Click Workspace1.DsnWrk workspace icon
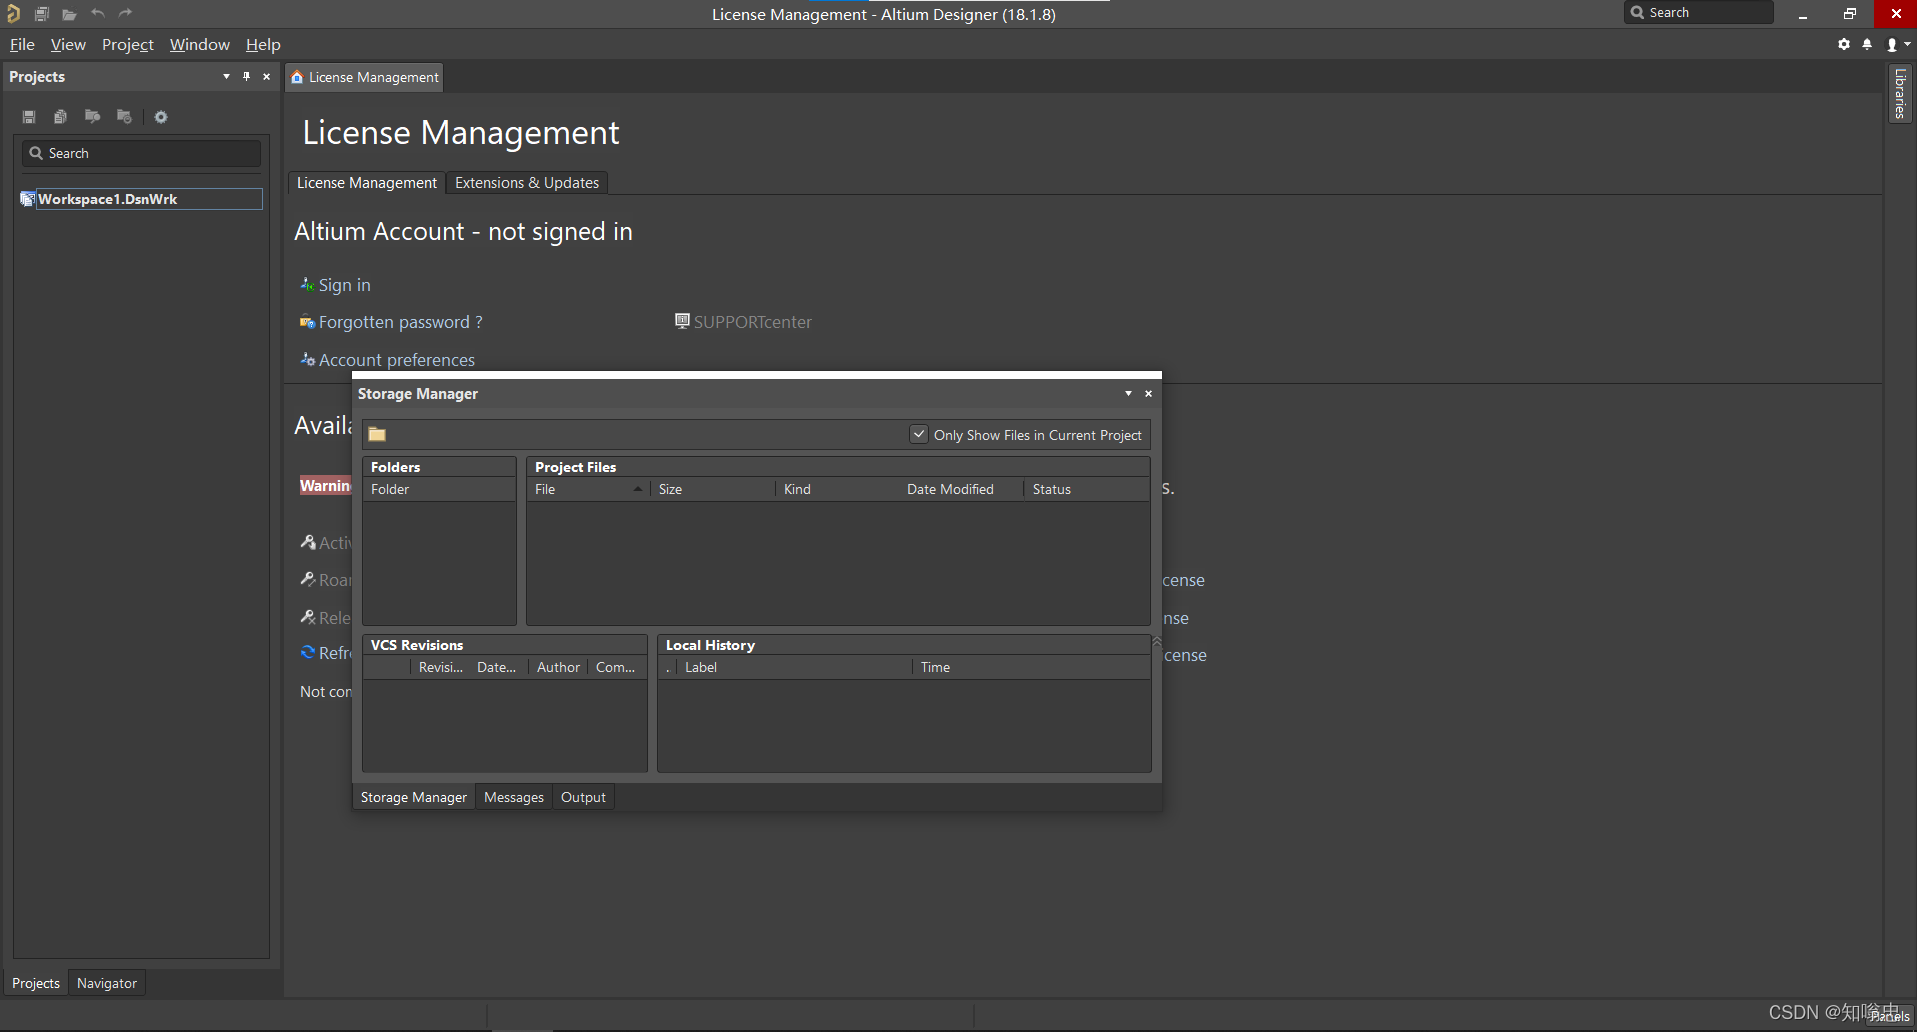The image size is (1917, 1032). 27,199
